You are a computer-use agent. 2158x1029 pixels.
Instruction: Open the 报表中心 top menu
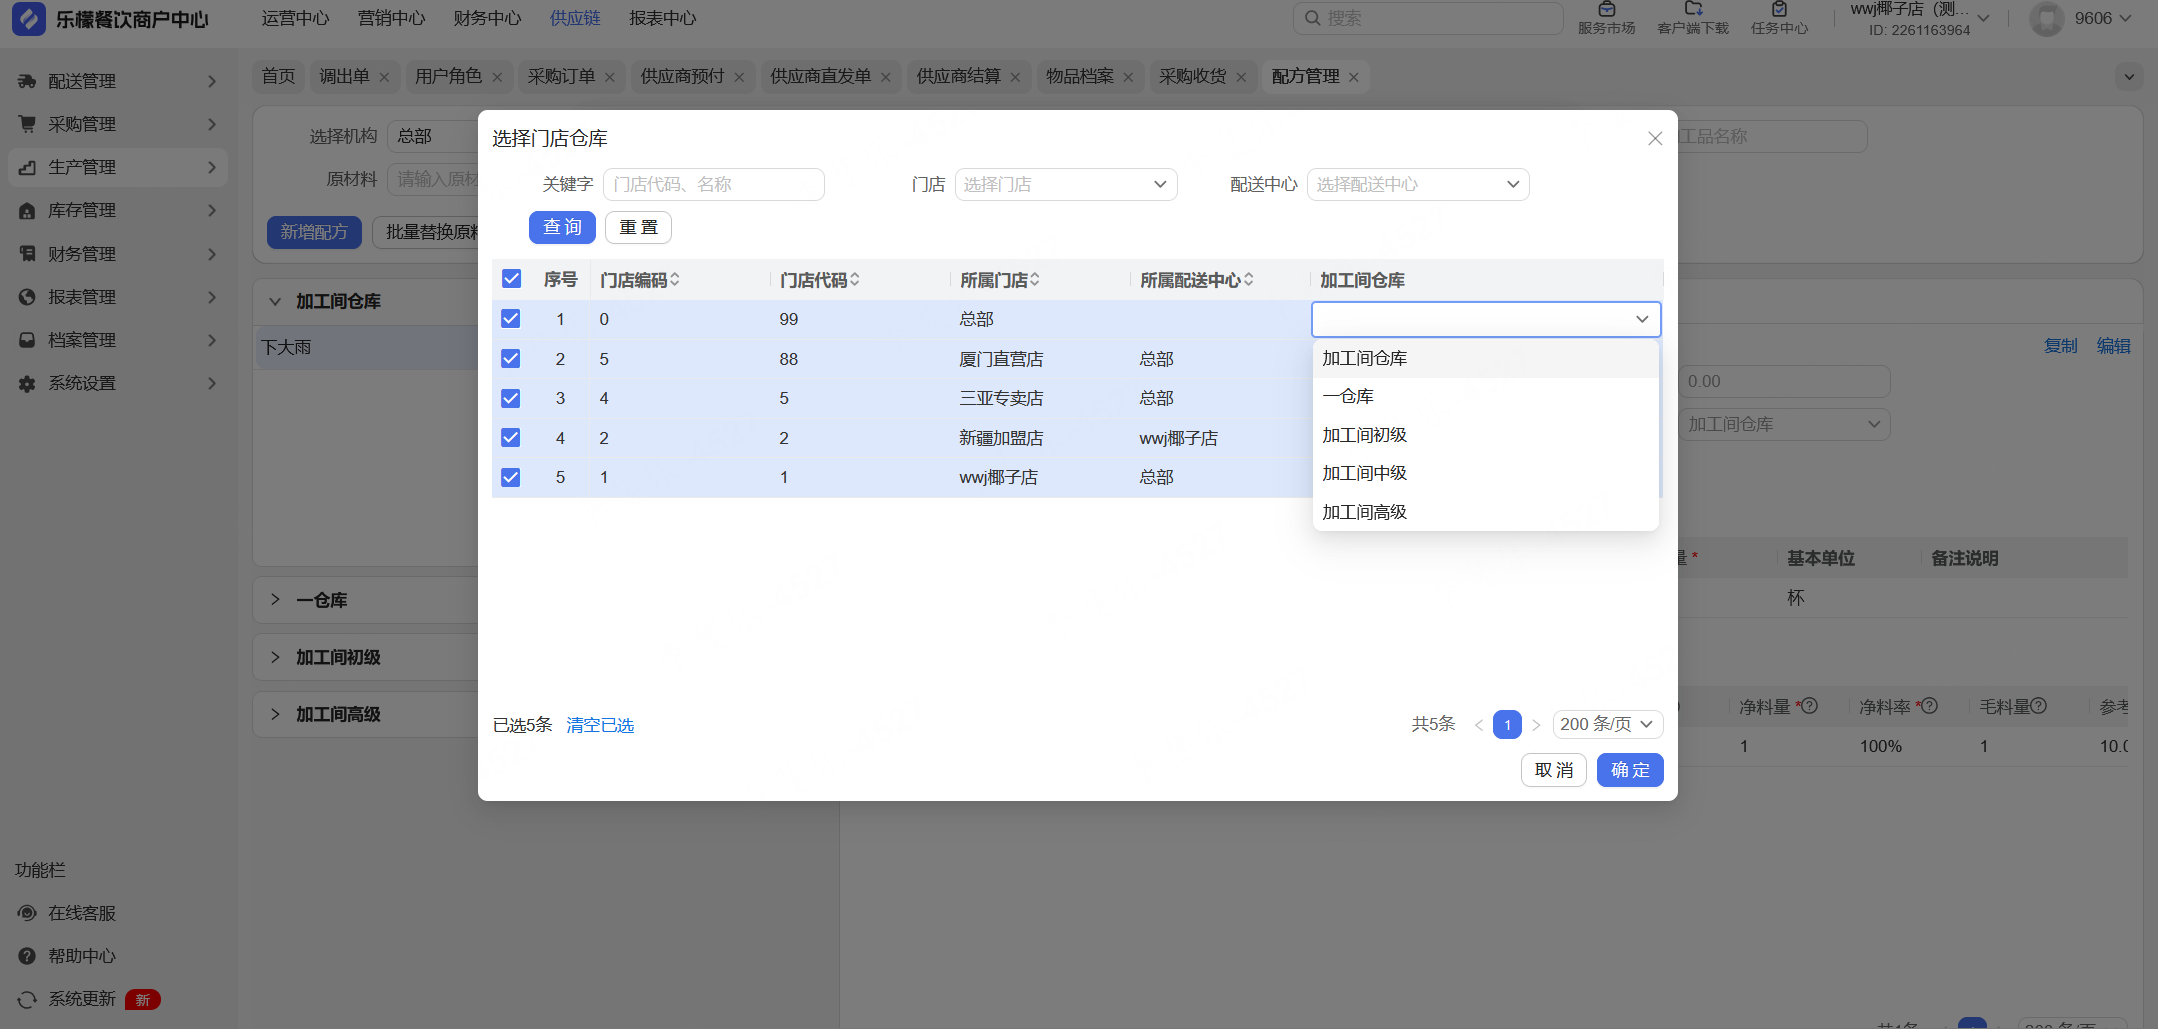pos(663,18)
